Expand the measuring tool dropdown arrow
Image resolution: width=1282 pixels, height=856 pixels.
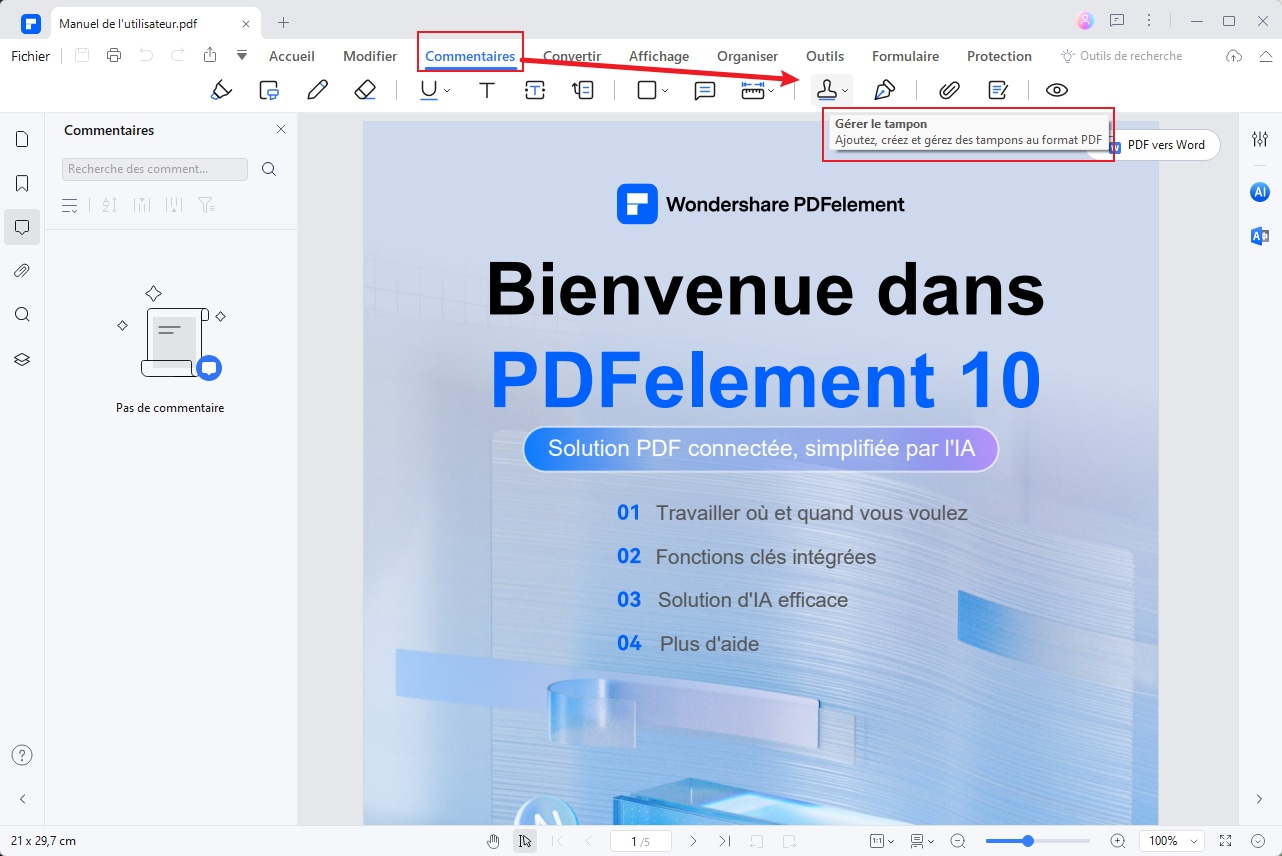click(x=771, y=91)
